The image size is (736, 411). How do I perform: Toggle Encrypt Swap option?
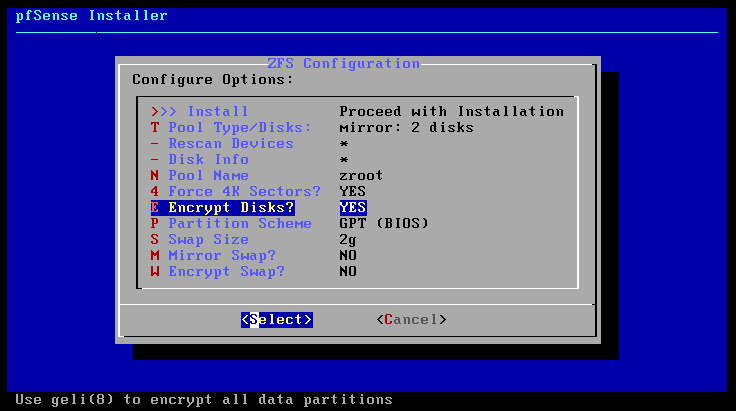click(x=218, y=271)
